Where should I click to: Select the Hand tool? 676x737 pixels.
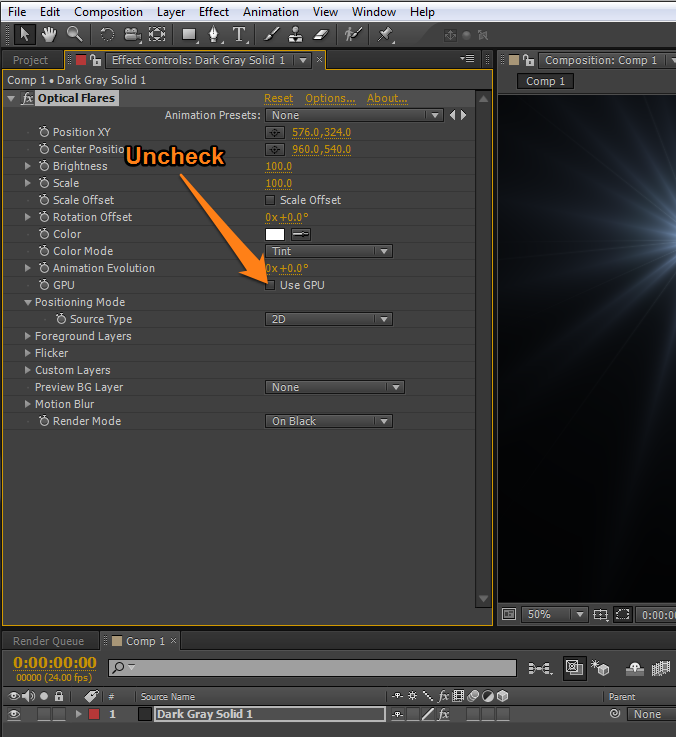coord(49,34)
